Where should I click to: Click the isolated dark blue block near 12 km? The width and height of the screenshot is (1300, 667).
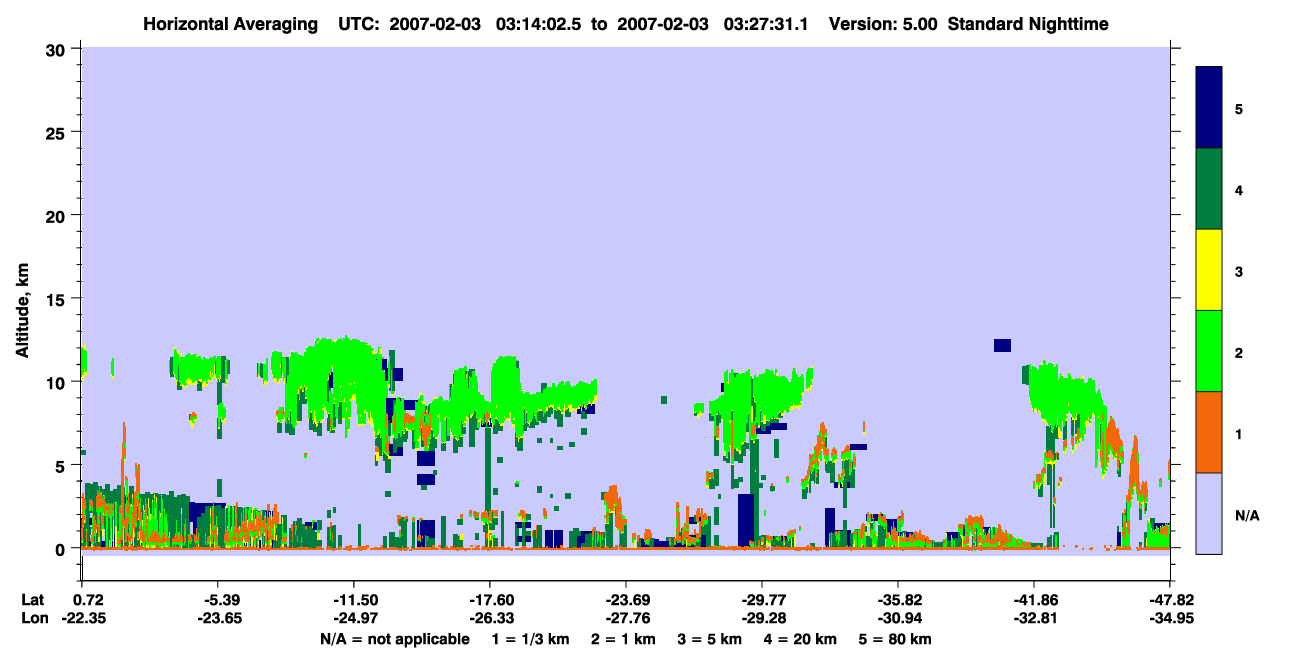pos(1002,345)
